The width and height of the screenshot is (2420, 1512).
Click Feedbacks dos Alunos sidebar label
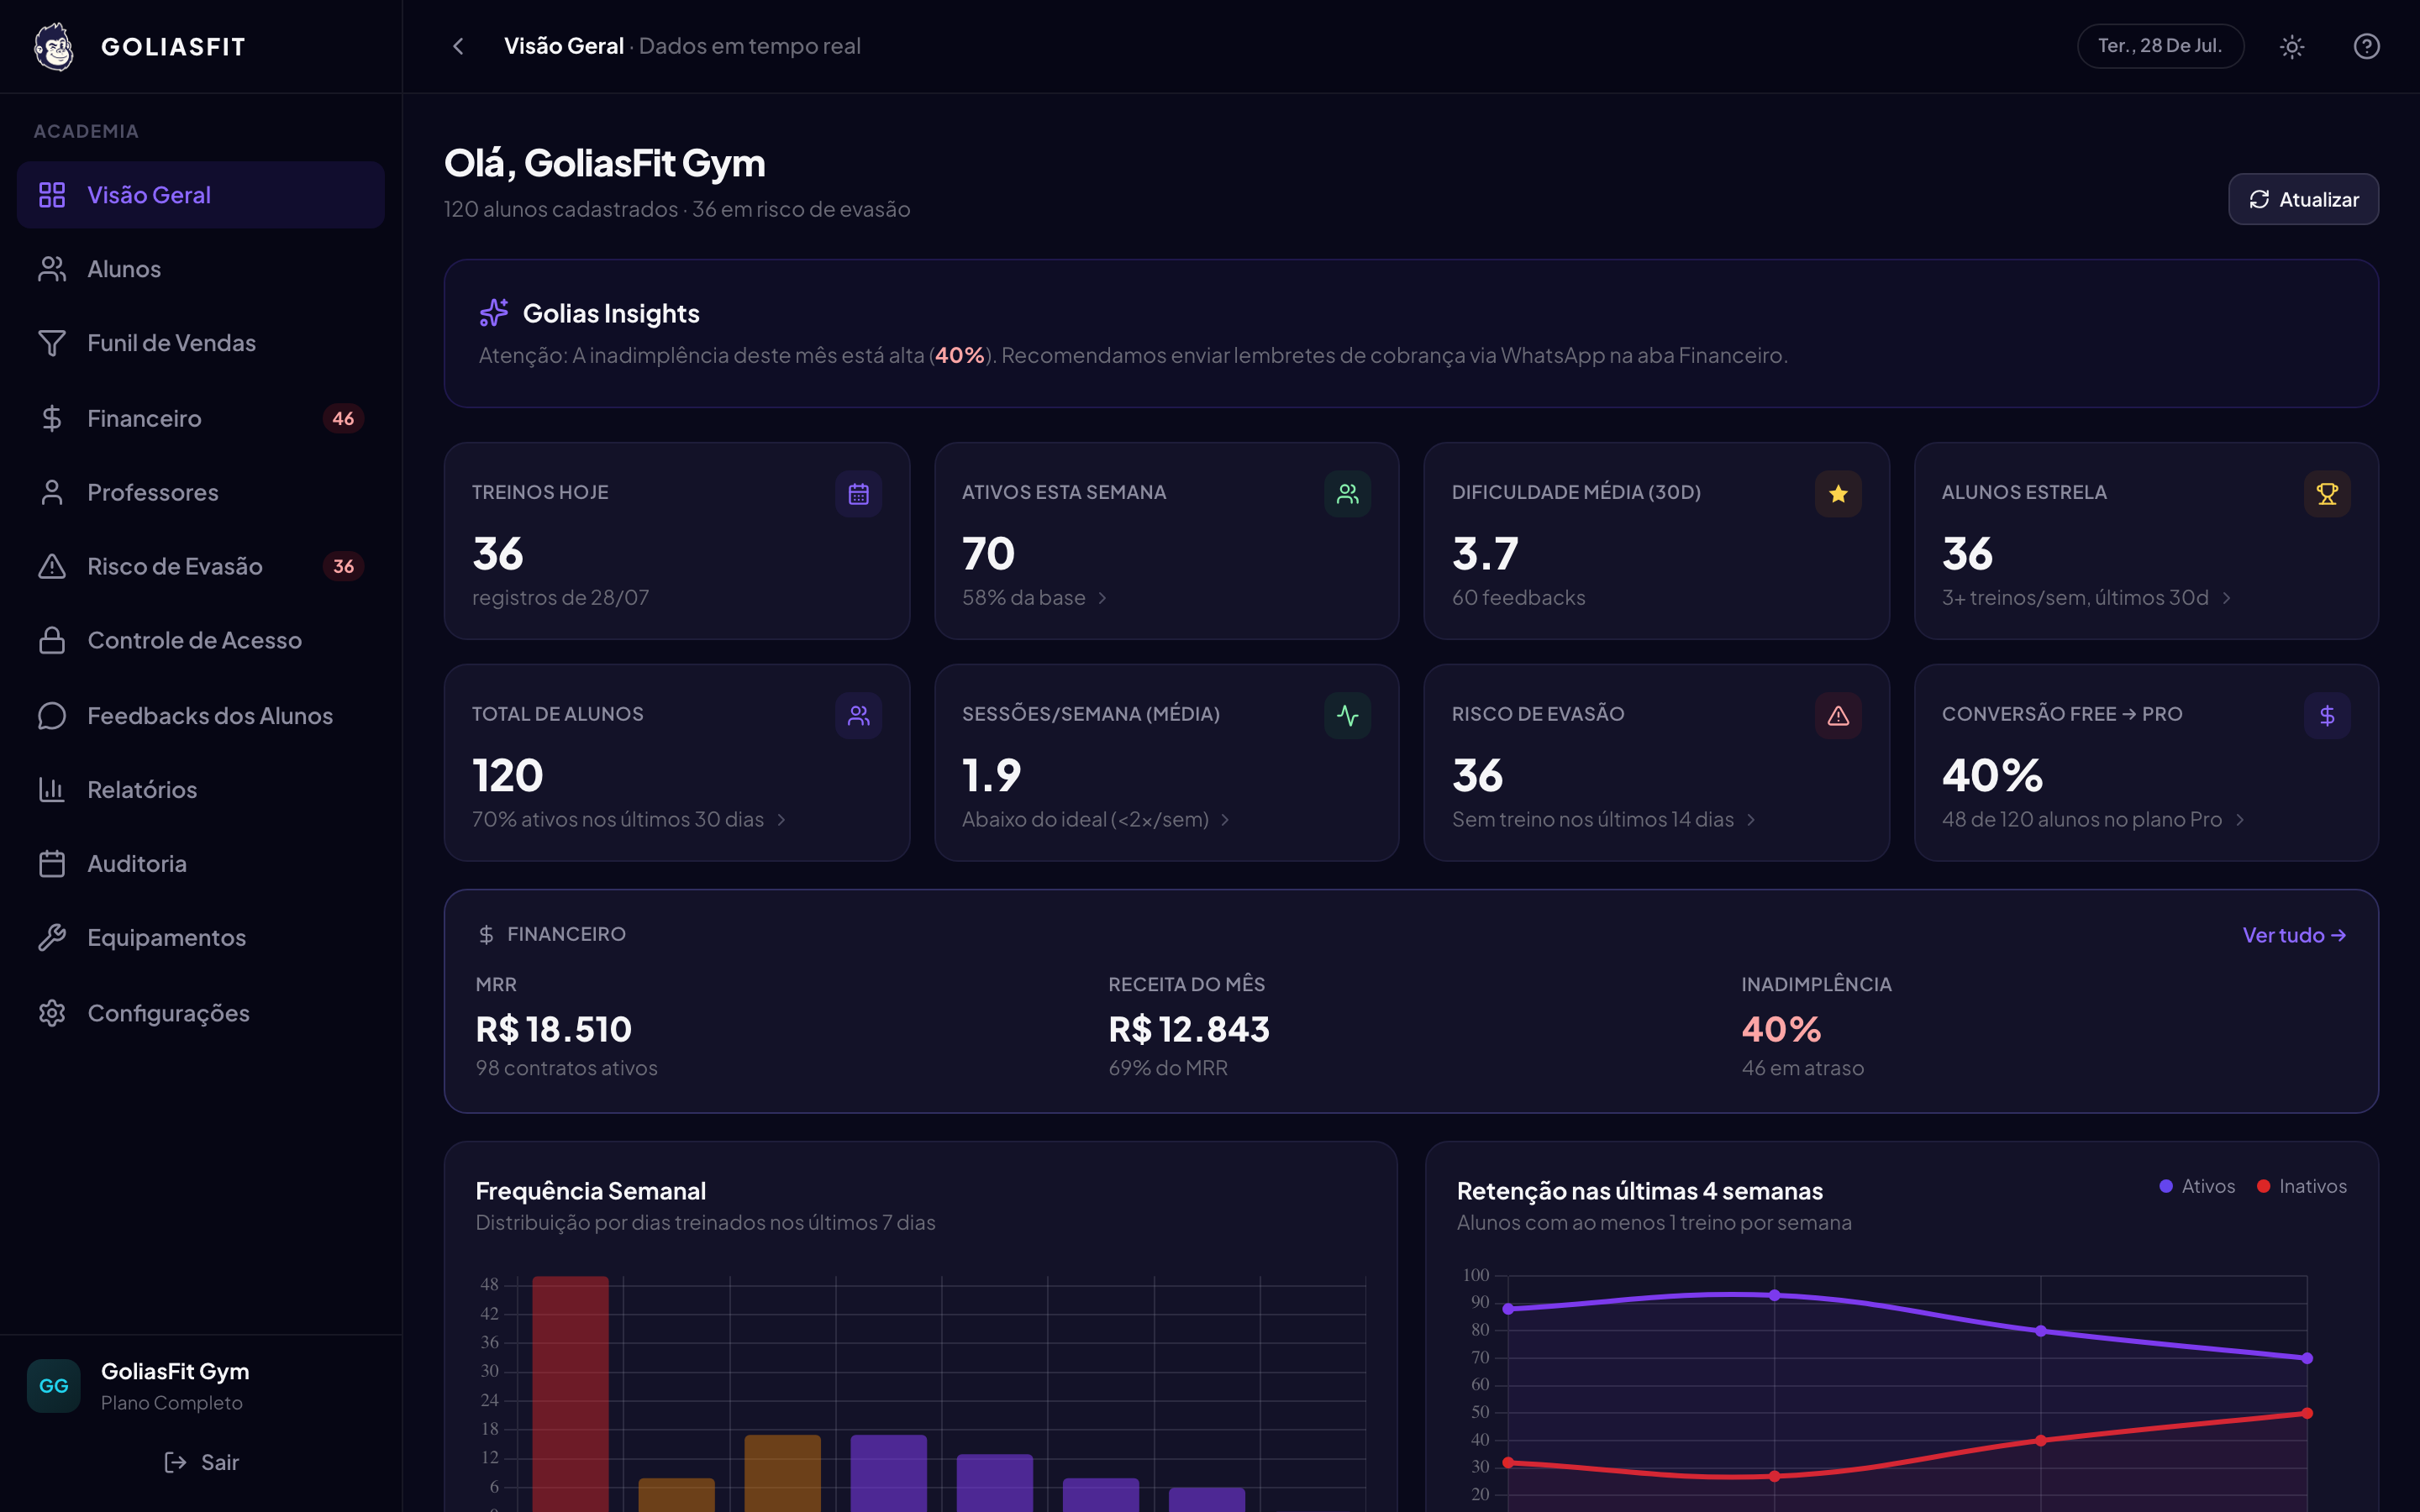coord(210,715)
